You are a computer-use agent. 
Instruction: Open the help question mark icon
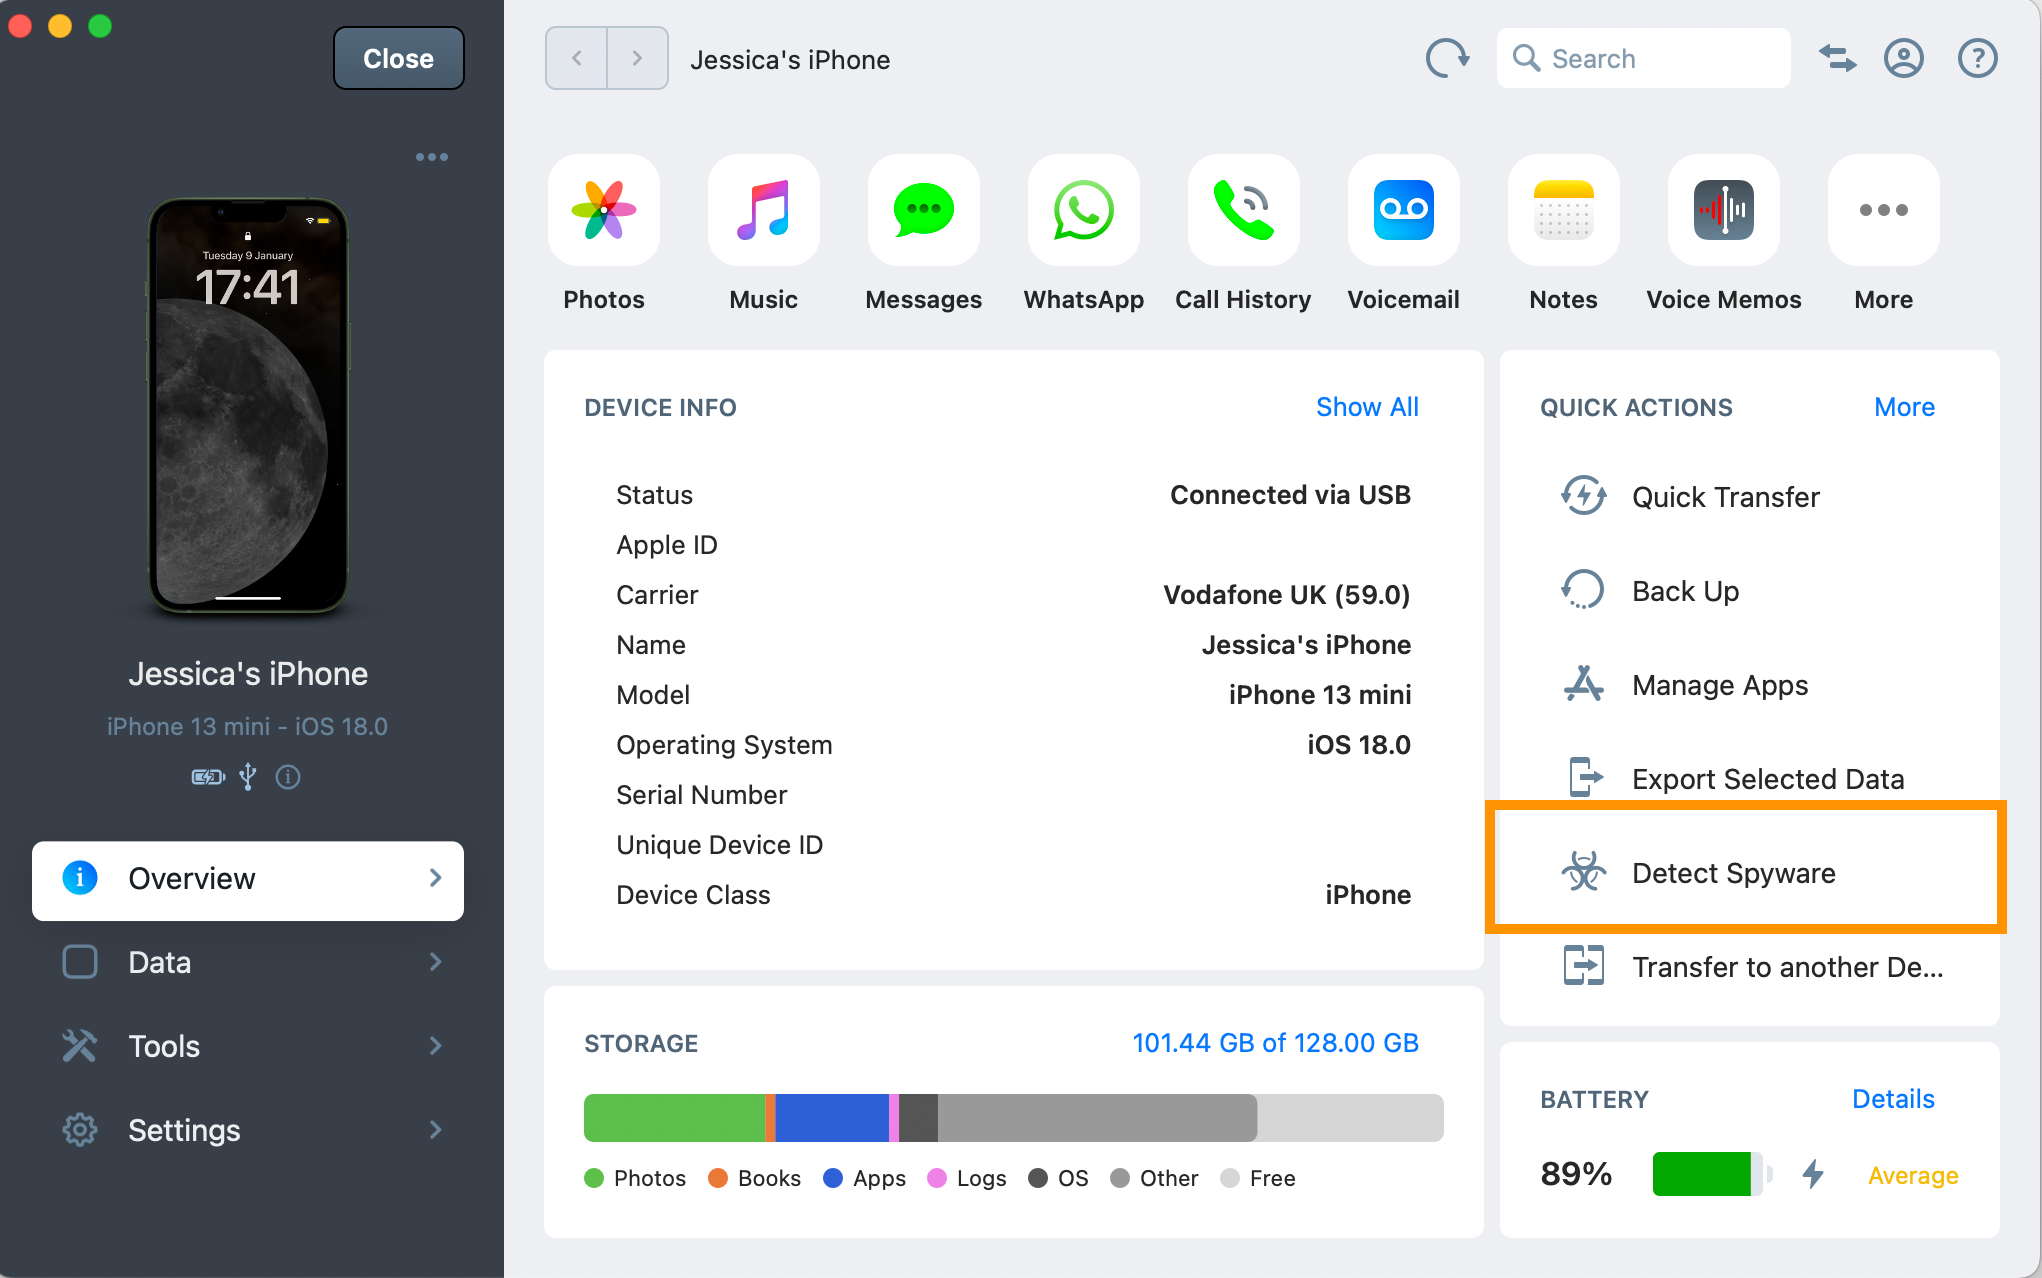coord(1977,59)
